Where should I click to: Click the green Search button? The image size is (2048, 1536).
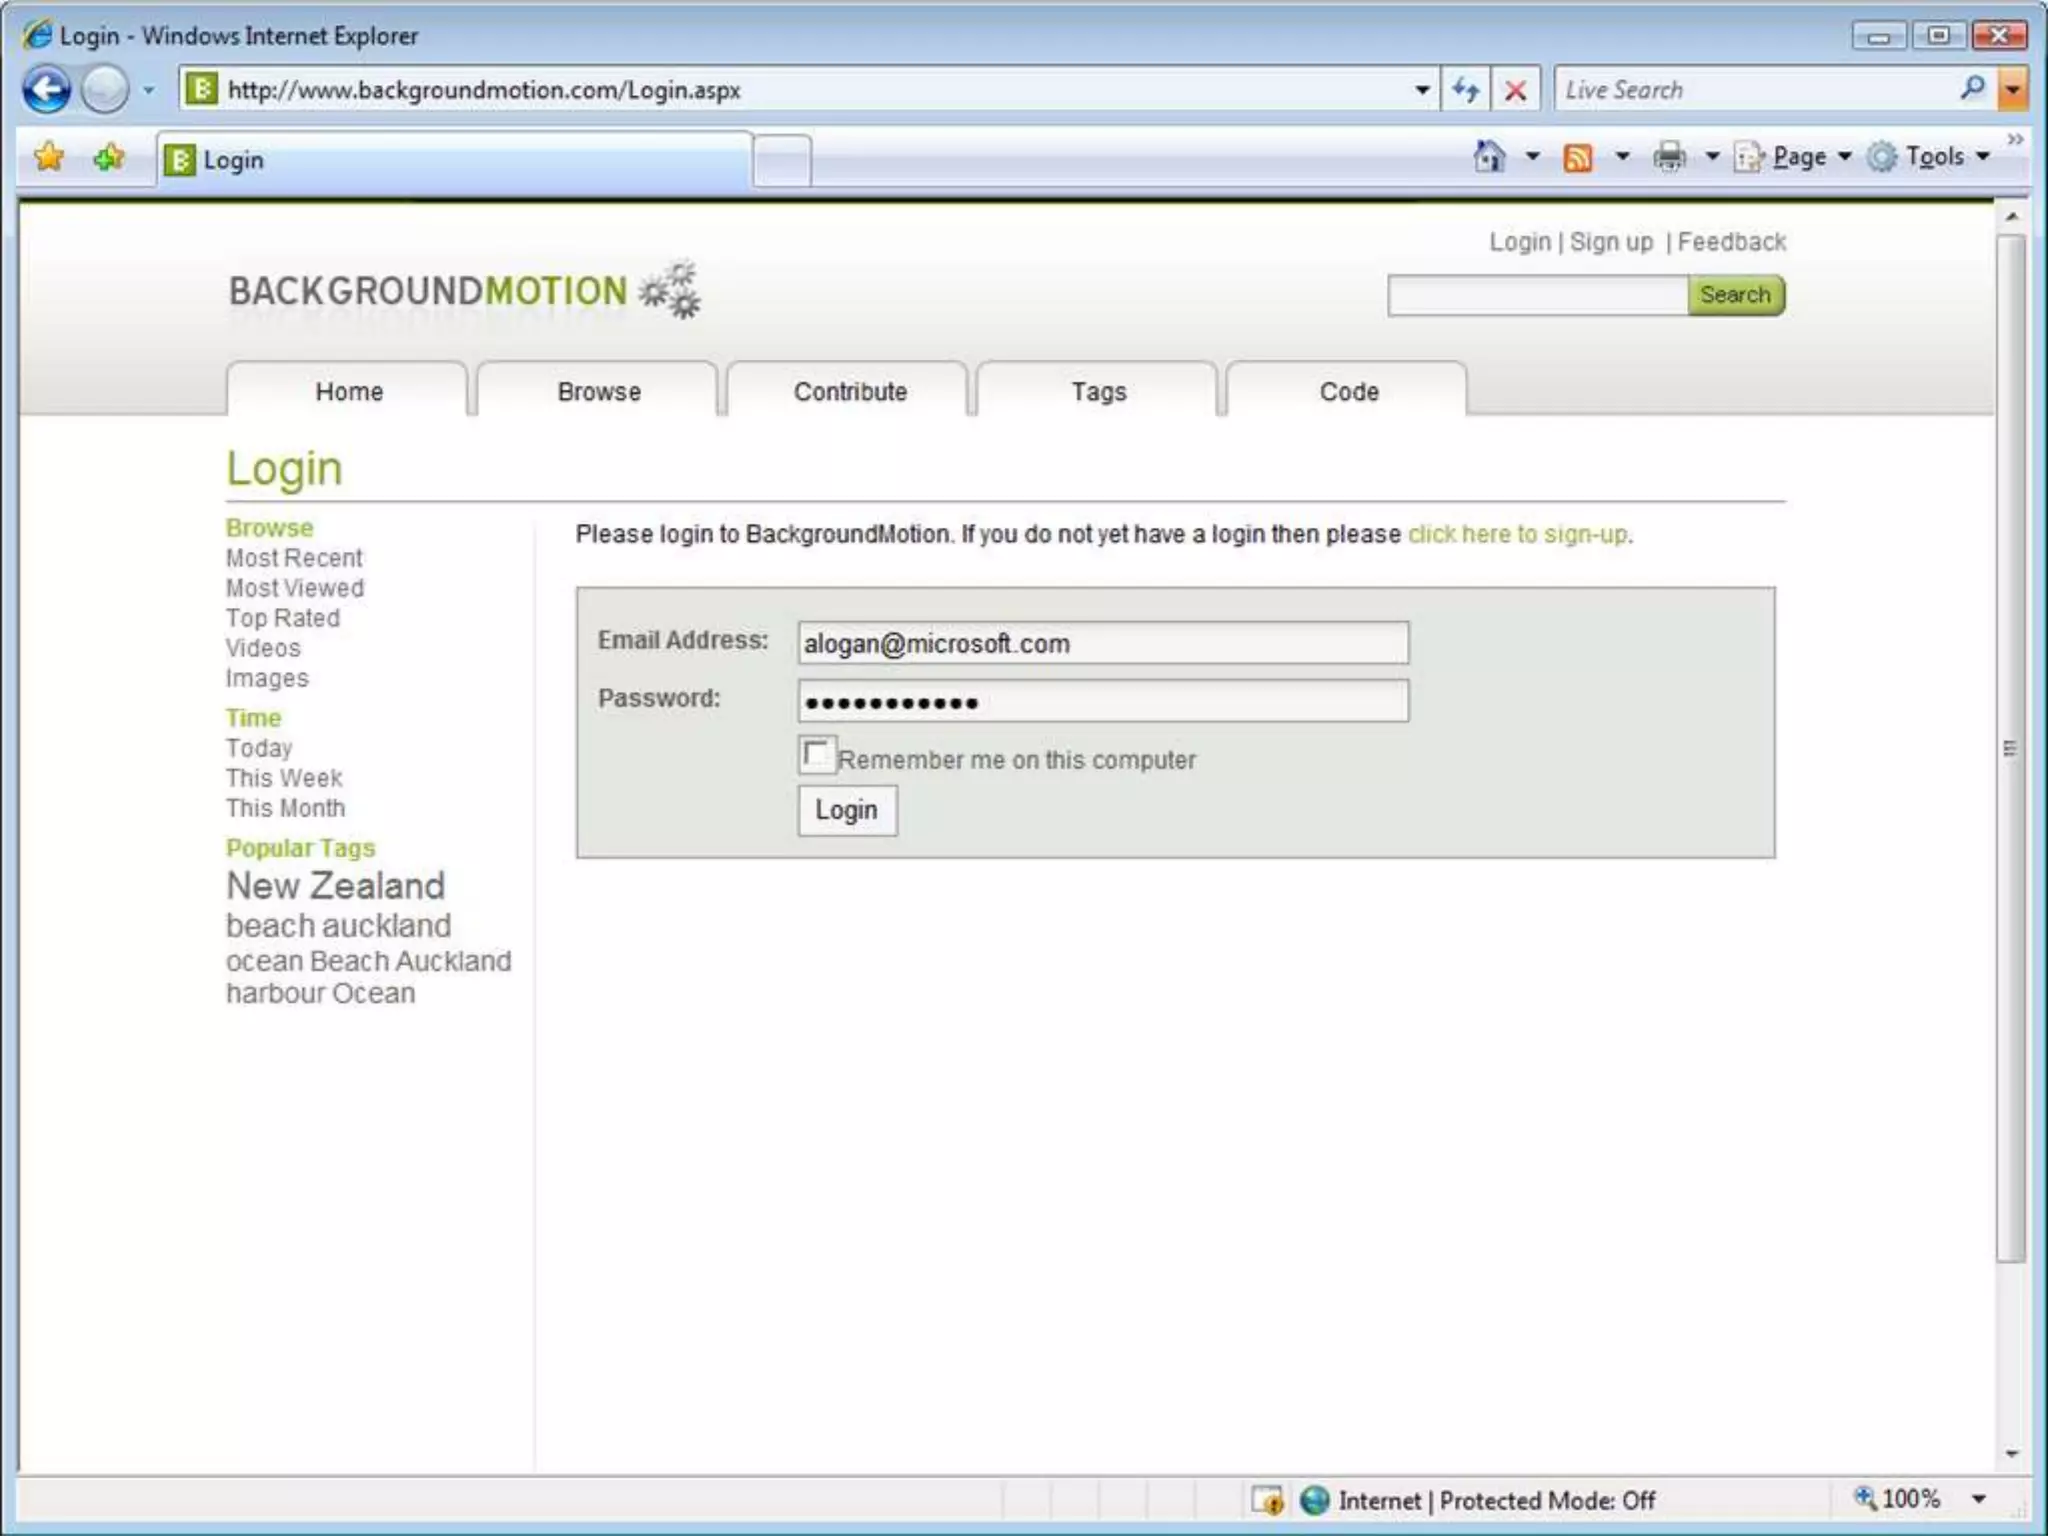point(1736,295)
